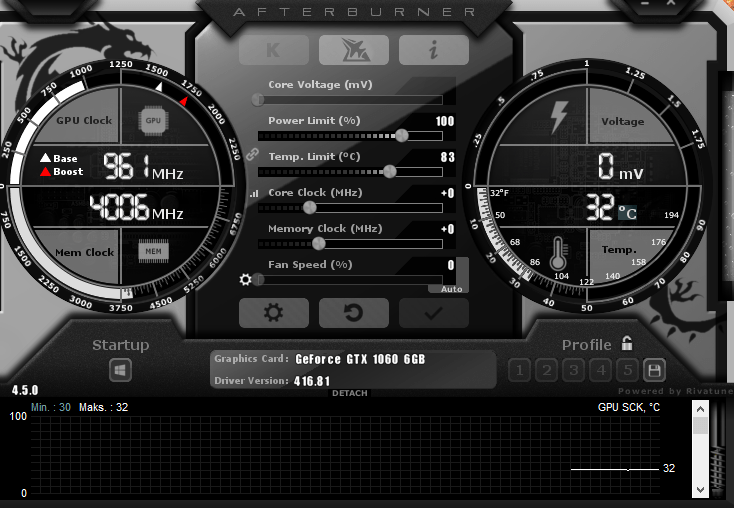Toggle the Windows startup button

[x=120, y=371]
